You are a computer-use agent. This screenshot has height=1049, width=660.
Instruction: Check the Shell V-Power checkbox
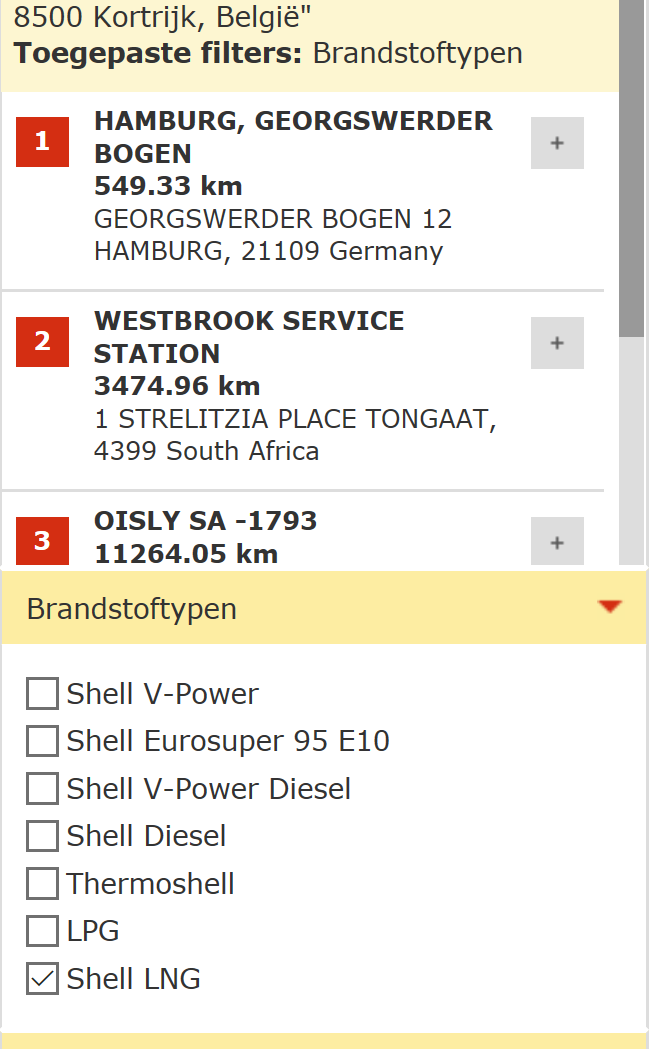coord(42,693)
